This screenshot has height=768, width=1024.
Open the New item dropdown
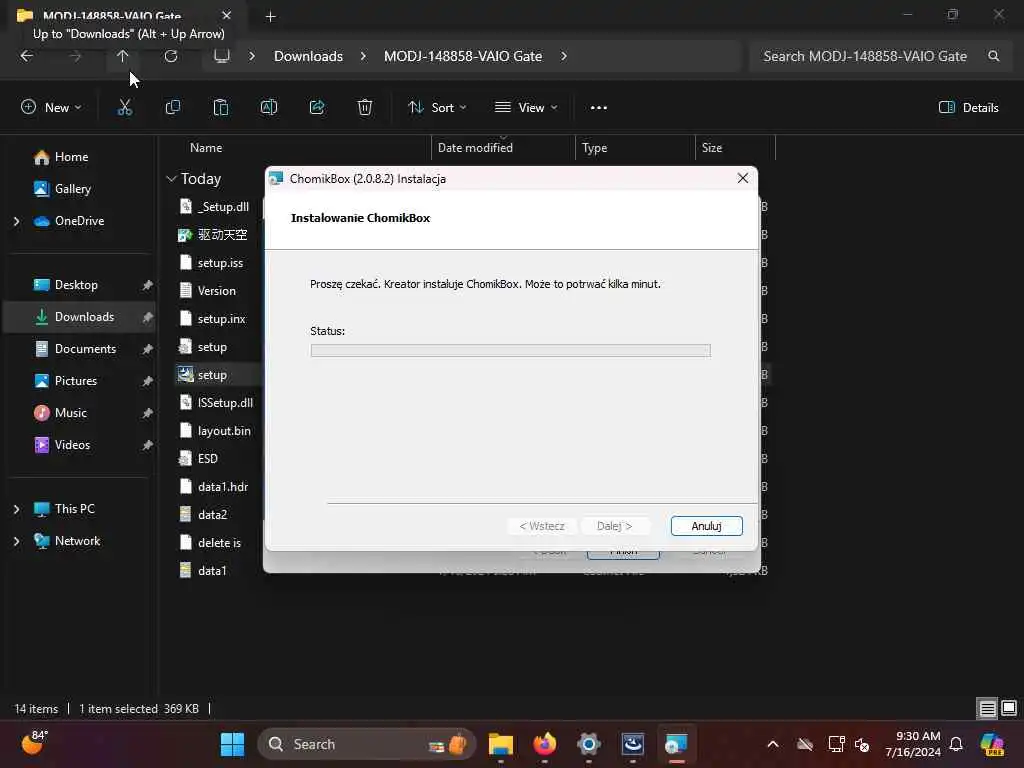pyautogui.click(x=52, y=108)
